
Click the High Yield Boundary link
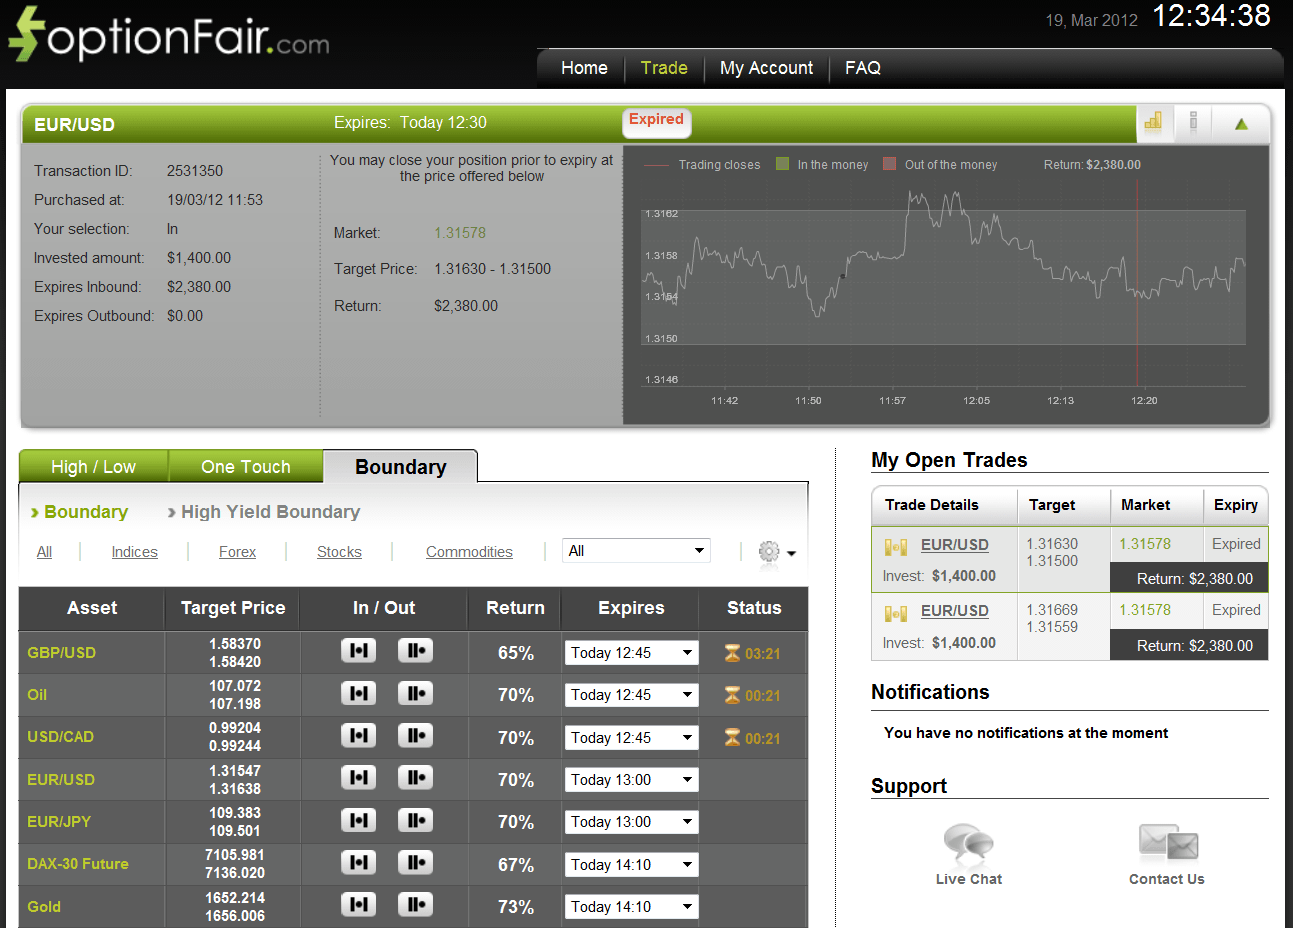click(x=270, y=512)
